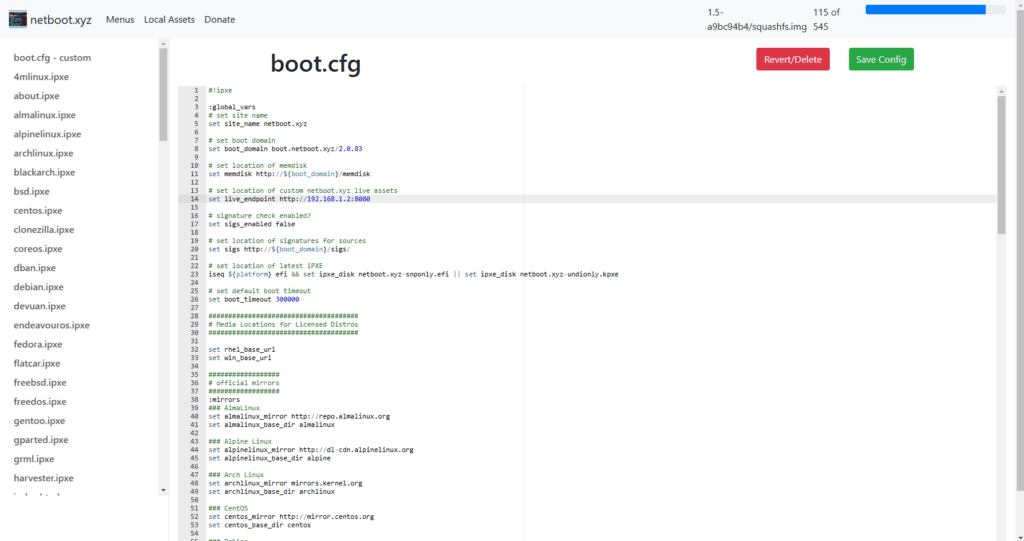Click the ':mirrors' label line
1024x541 pixels.
pyautogui.click(x=224, y=400)
